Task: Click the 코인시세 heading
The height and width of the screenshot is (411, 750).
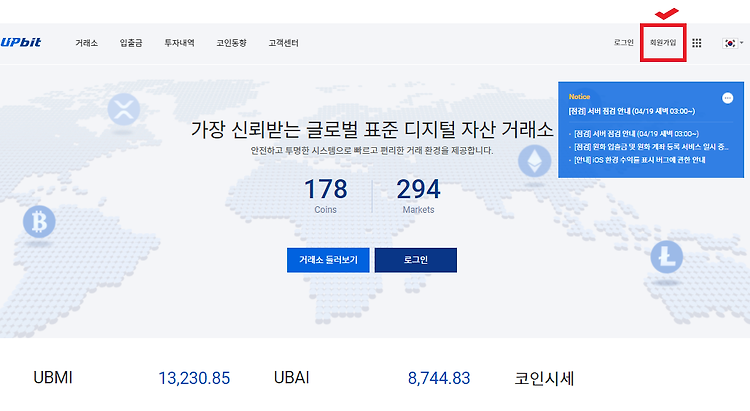Action: tap(544, 378)
